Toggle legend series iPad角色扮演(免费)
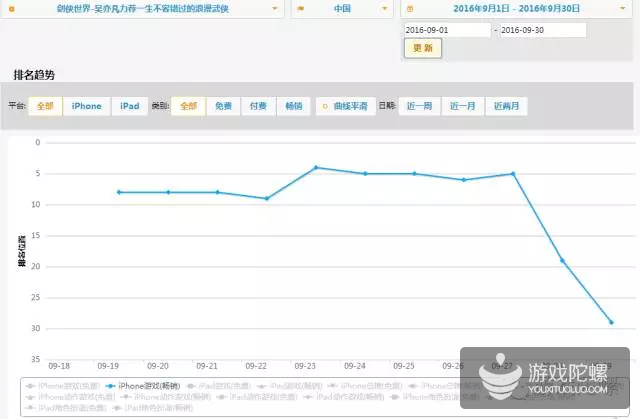The image size is (640, 419). pos(66,408)
